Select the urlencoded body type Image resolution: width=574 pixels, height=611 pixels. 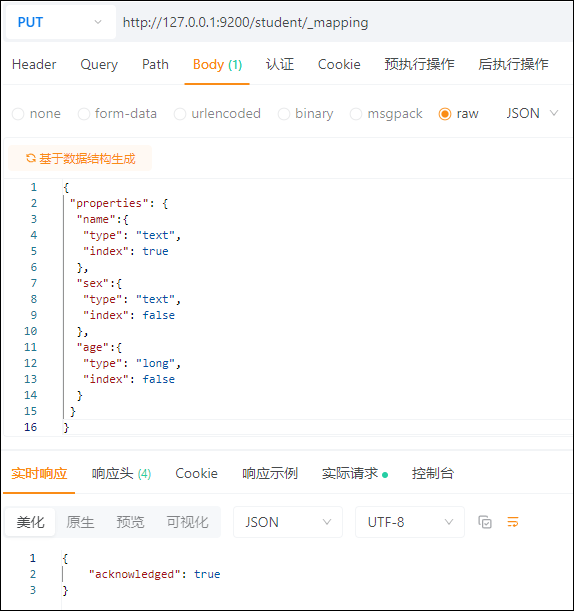point(217,114)
